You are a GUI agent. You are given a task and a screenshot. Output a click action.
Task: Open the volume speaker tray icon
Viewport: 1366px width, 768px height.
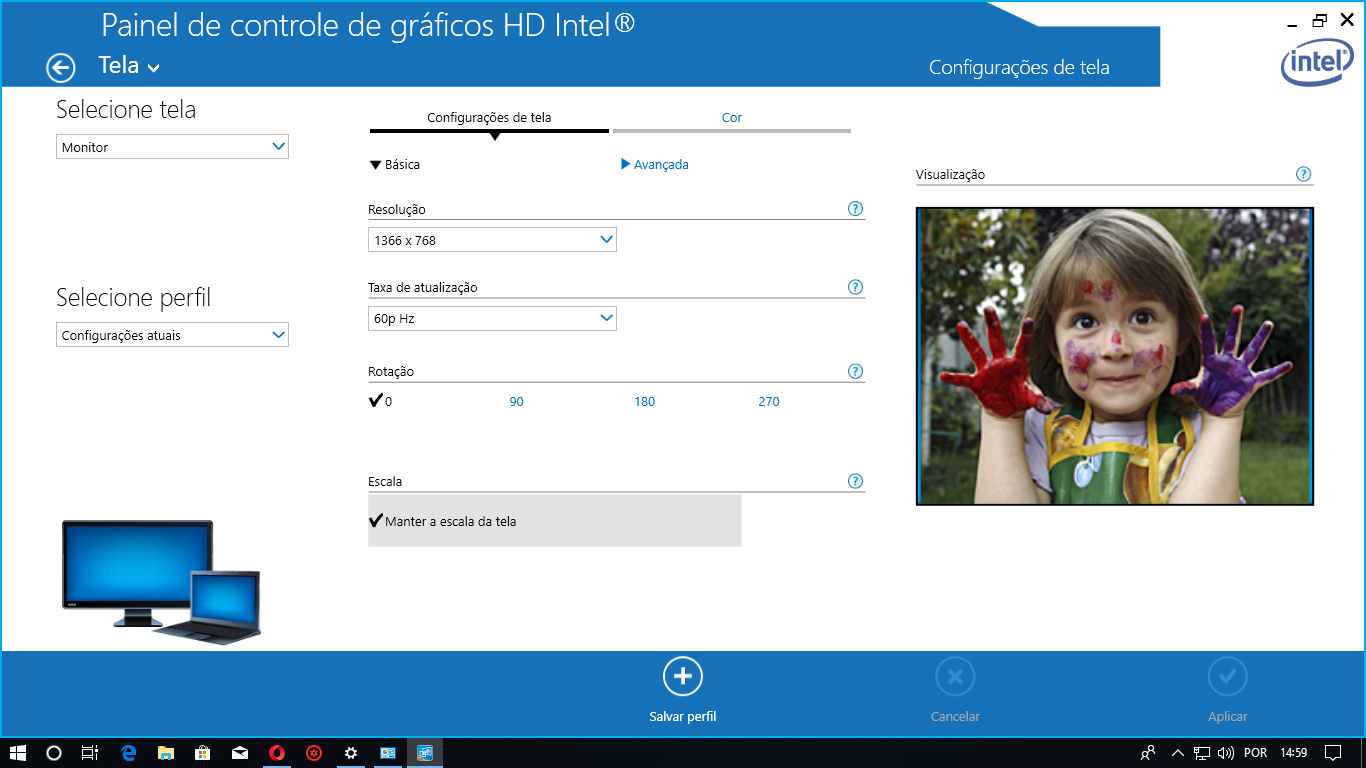click(1226, 753)
